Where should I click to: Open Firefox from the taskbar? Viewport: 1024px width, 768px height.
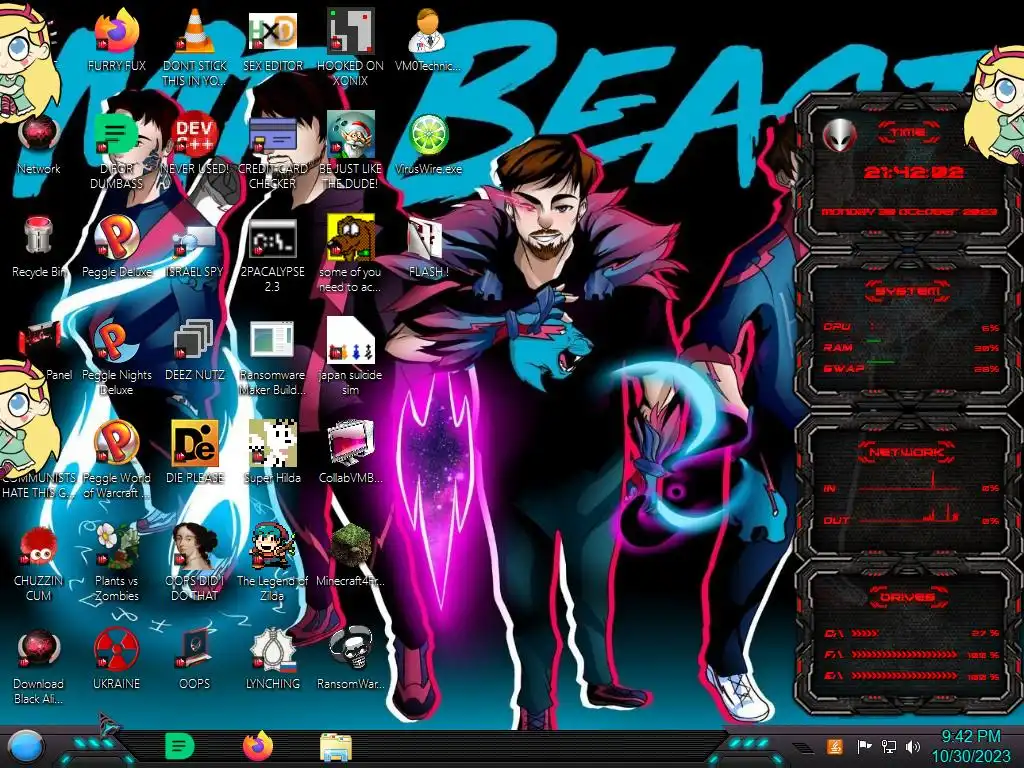[x=258, y=746]
